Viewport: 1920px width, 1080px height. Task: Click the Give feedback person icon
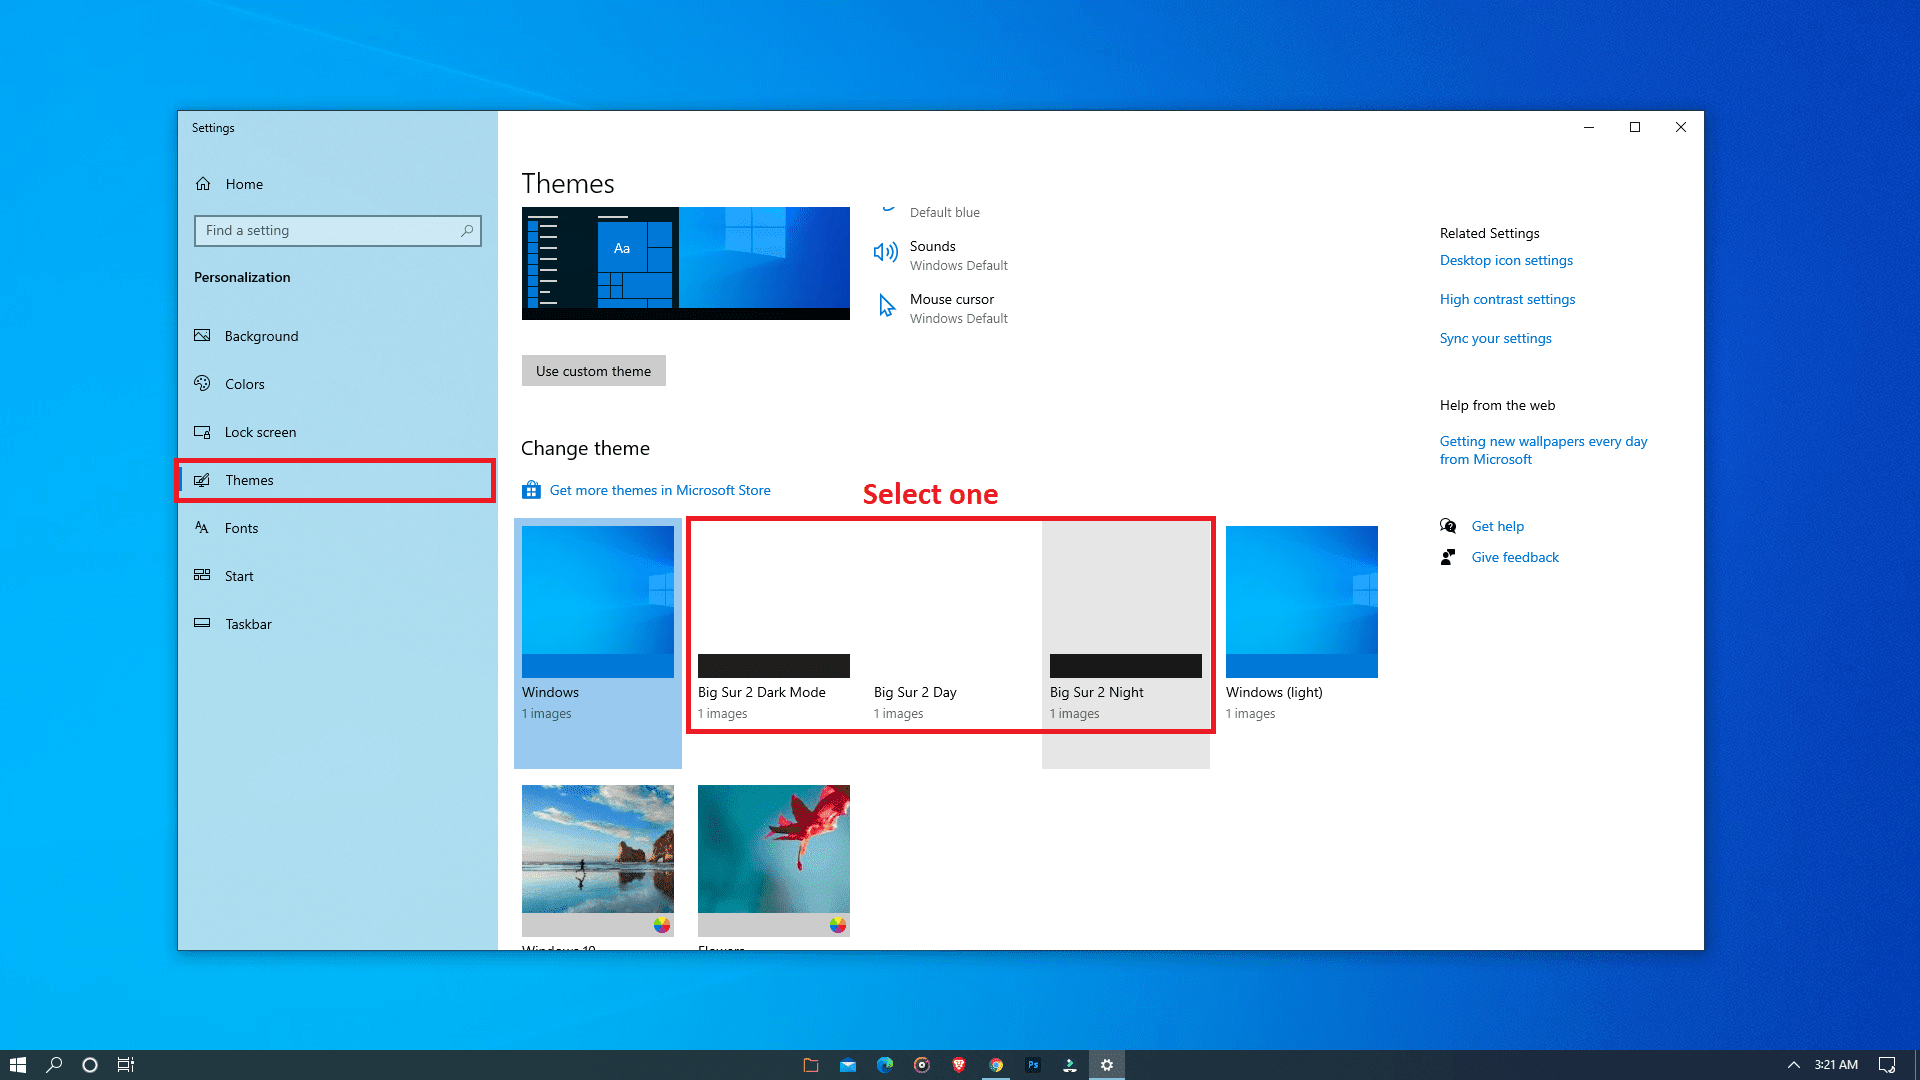tap(1448, 557)
